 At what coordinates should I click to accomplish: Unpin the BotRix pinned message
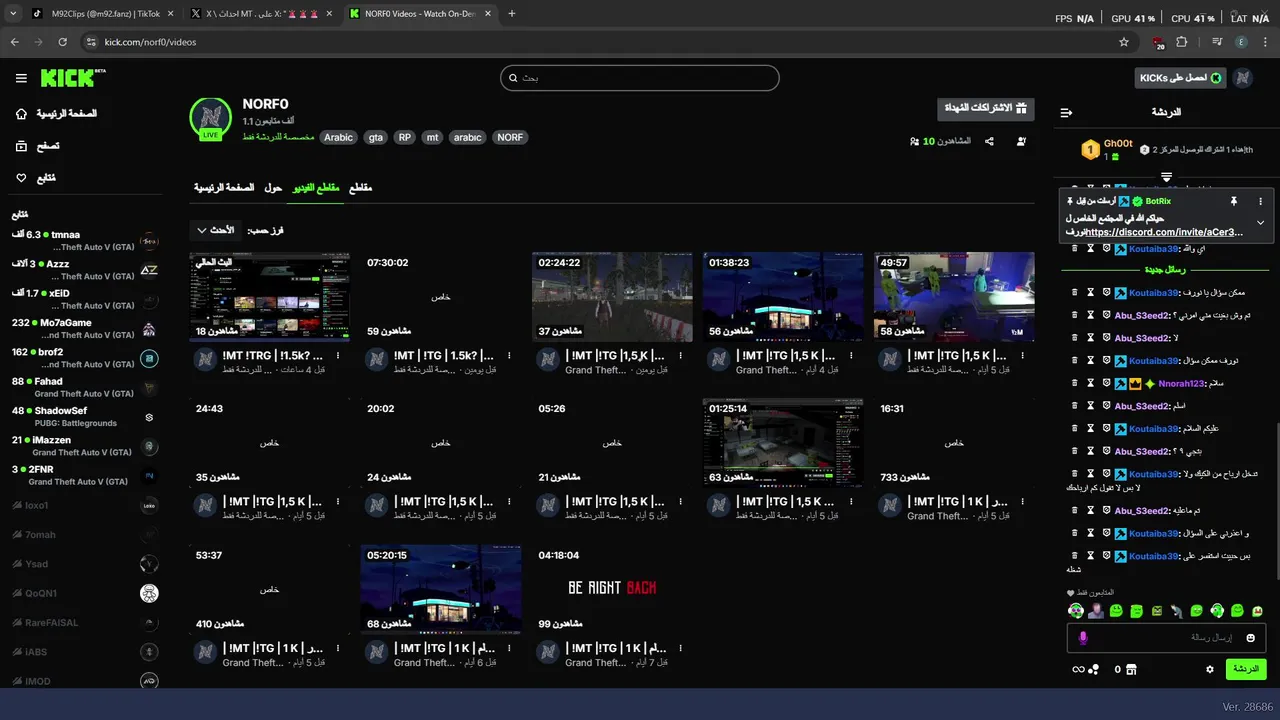point(1236,202)
